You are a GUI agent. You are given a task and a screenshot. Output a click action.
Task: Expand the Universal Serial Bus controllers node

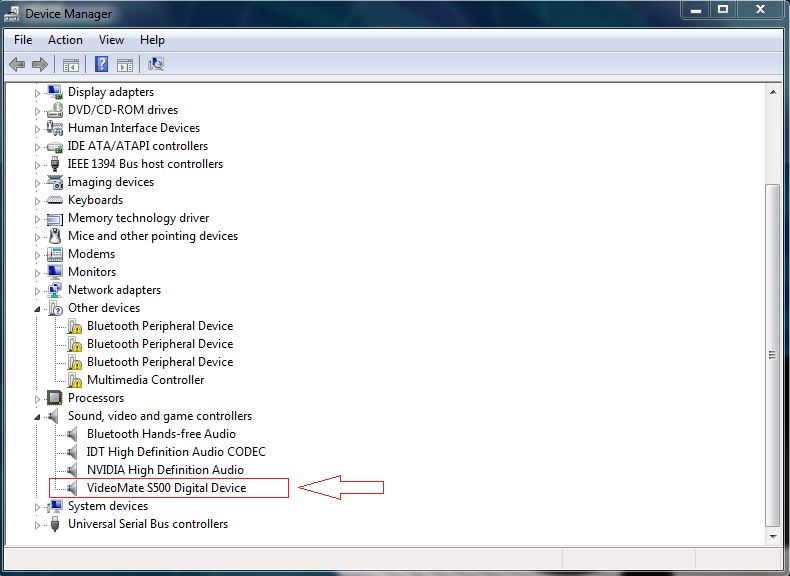[37, 525]
